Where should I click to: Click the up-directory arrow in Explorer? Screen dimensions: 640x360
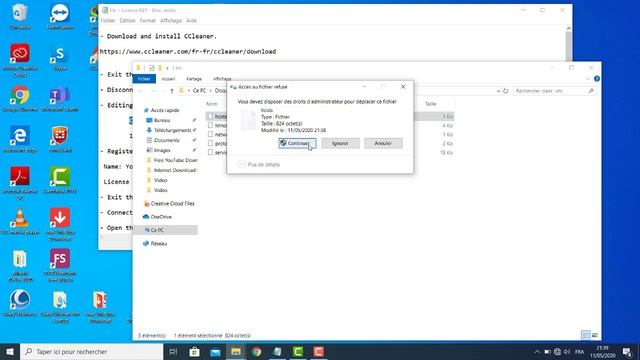pyautogui.click(x=172, y=91)
